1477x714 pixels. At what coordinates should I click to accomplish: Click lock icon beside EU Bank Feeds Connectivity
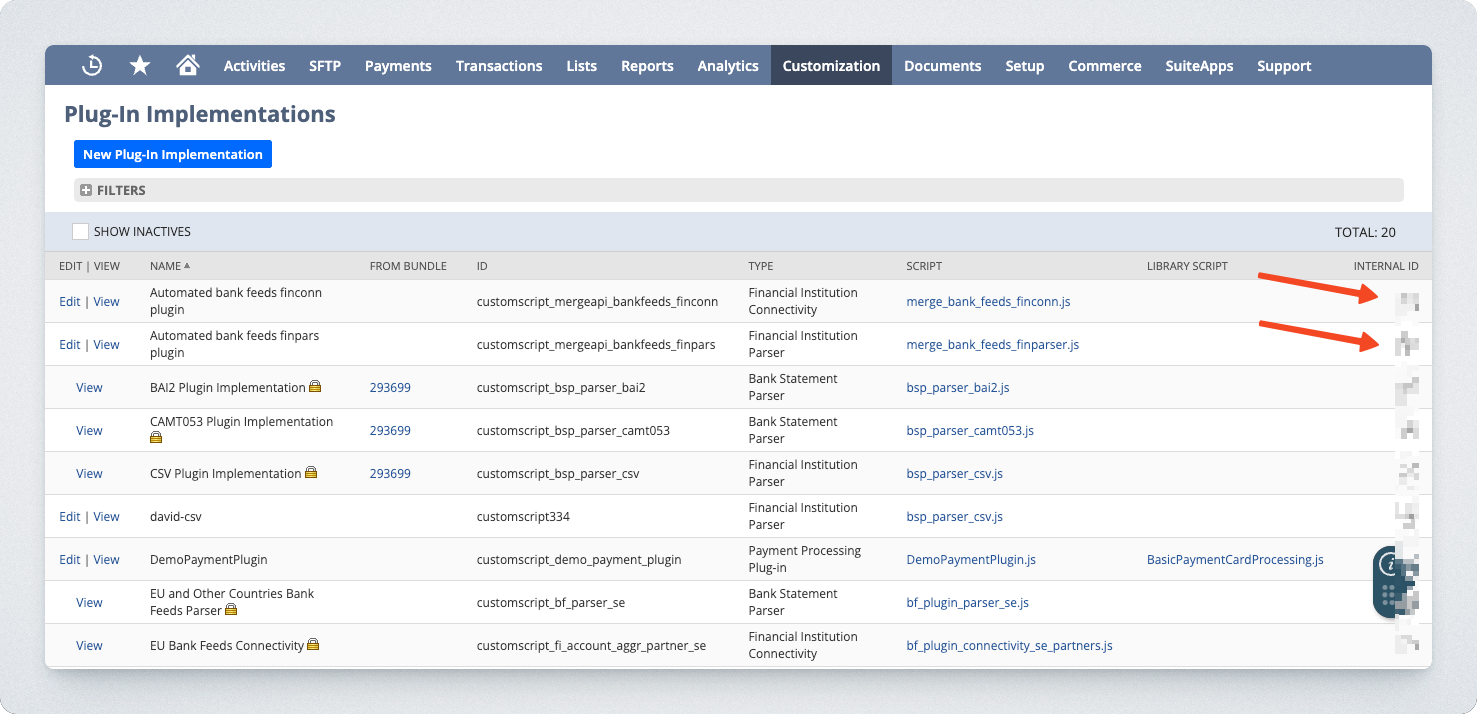(313, 645)
